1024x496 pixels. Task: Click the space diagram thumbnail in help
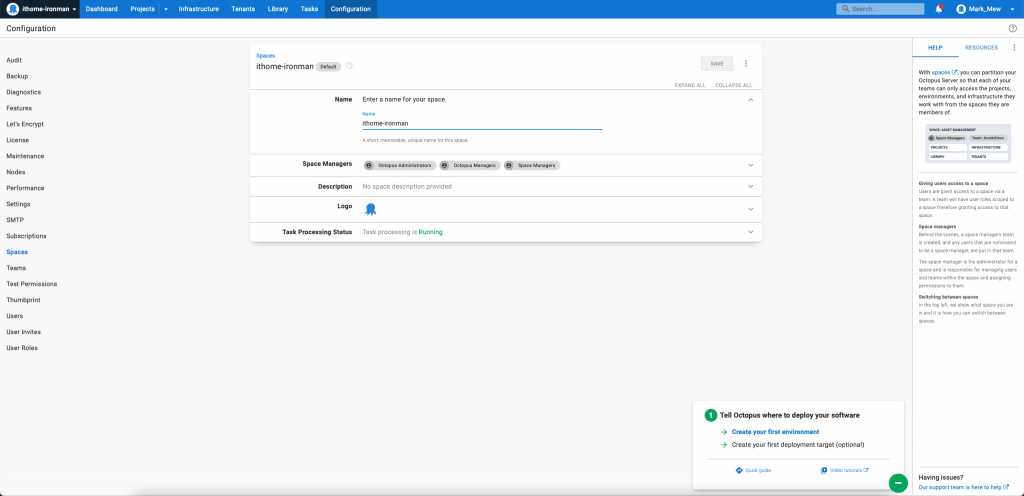click(968, 144)
